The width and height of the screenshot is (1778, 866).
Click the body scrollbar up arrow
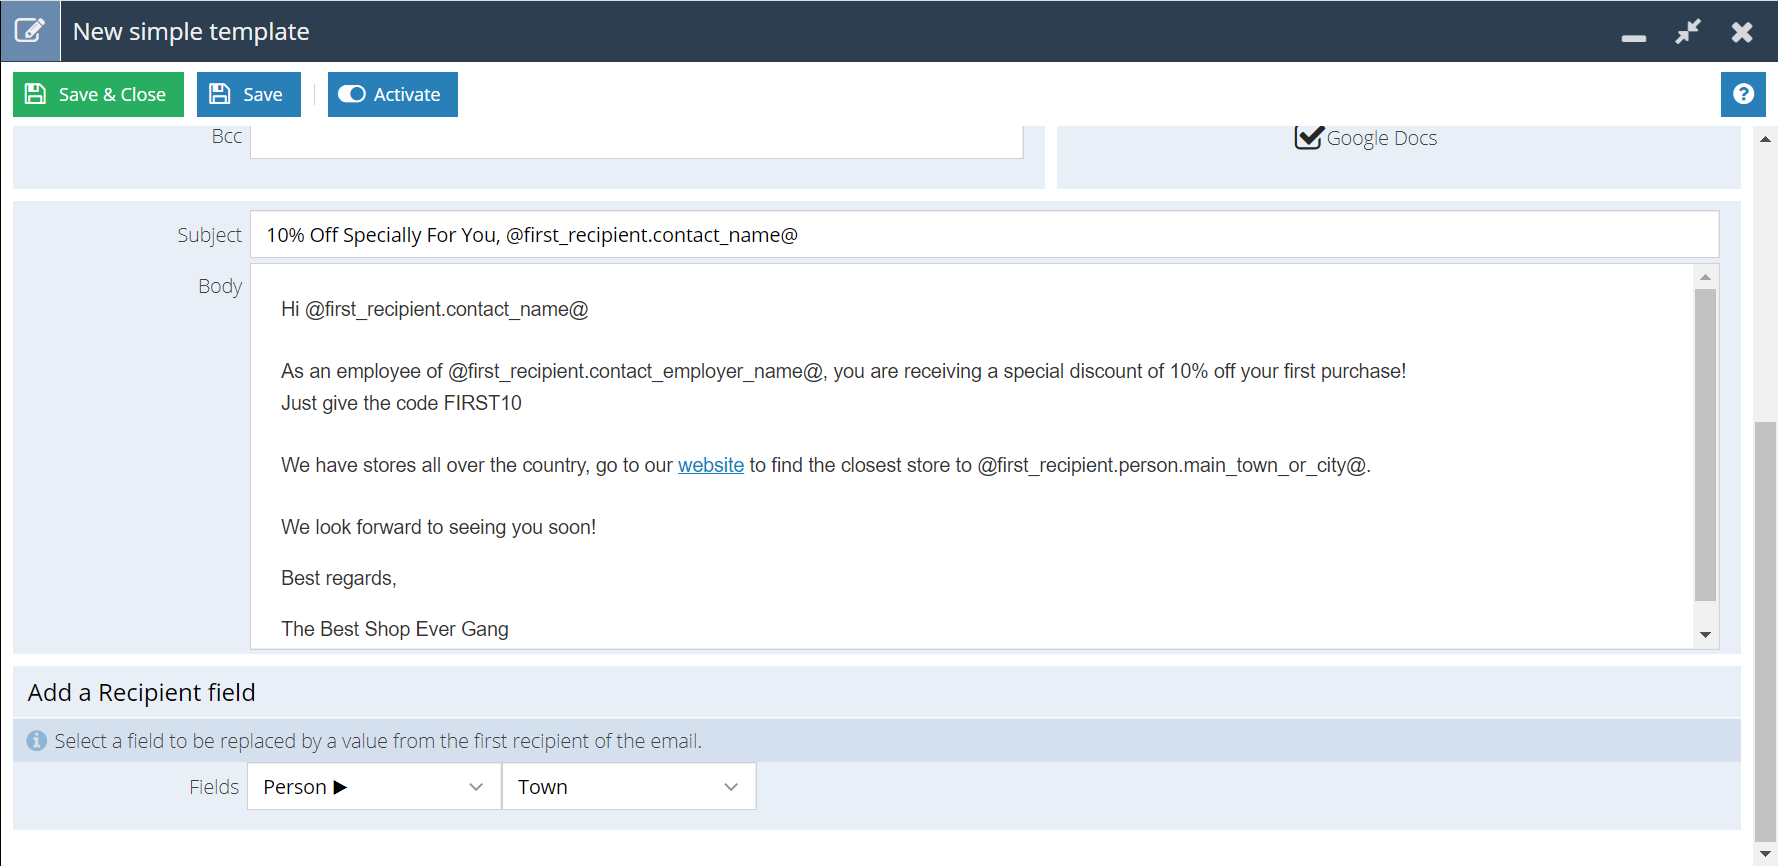pyautogui.click(x=1705, y=277)
